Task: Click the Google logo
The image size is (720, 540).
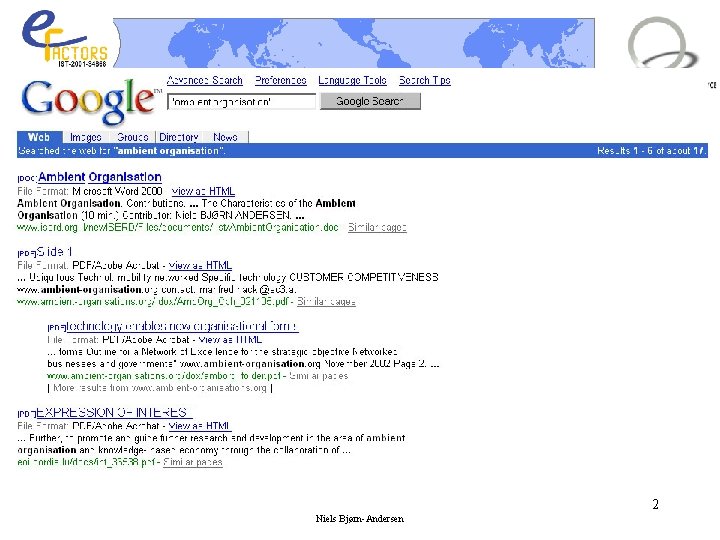Action: (x=88, y=102)
